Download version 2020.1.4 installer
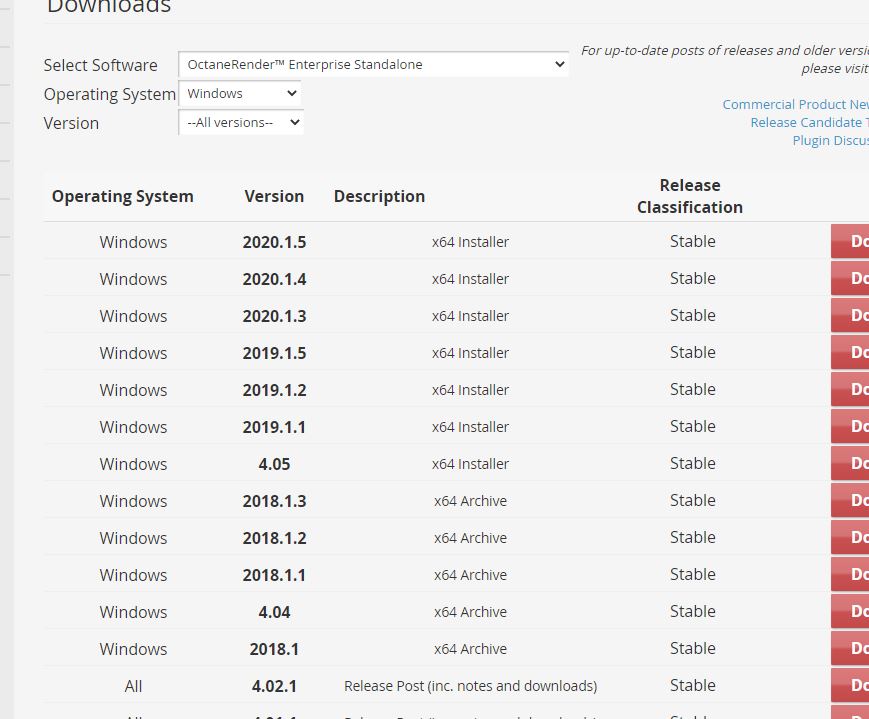869x719 pixels. pos(850,278)
